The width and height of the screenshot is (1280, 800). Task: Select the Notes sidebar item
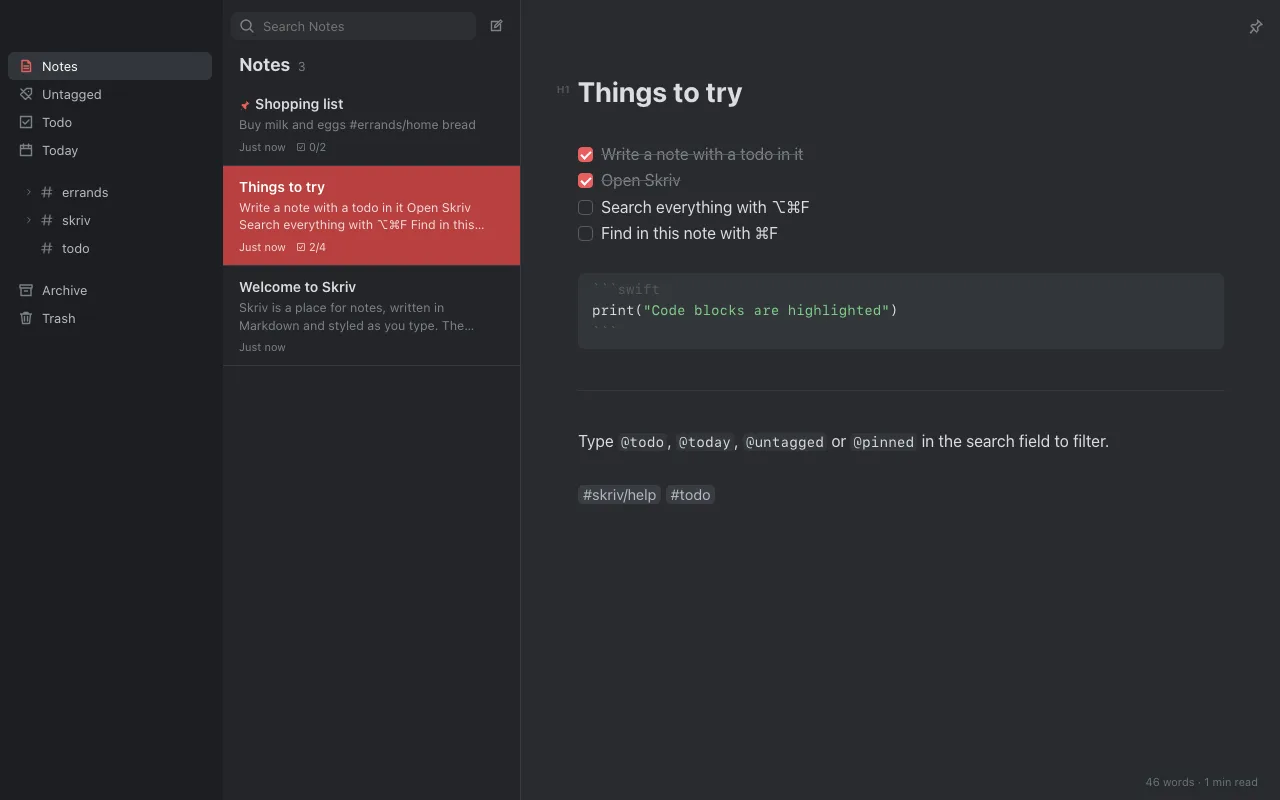pos(110,66)
